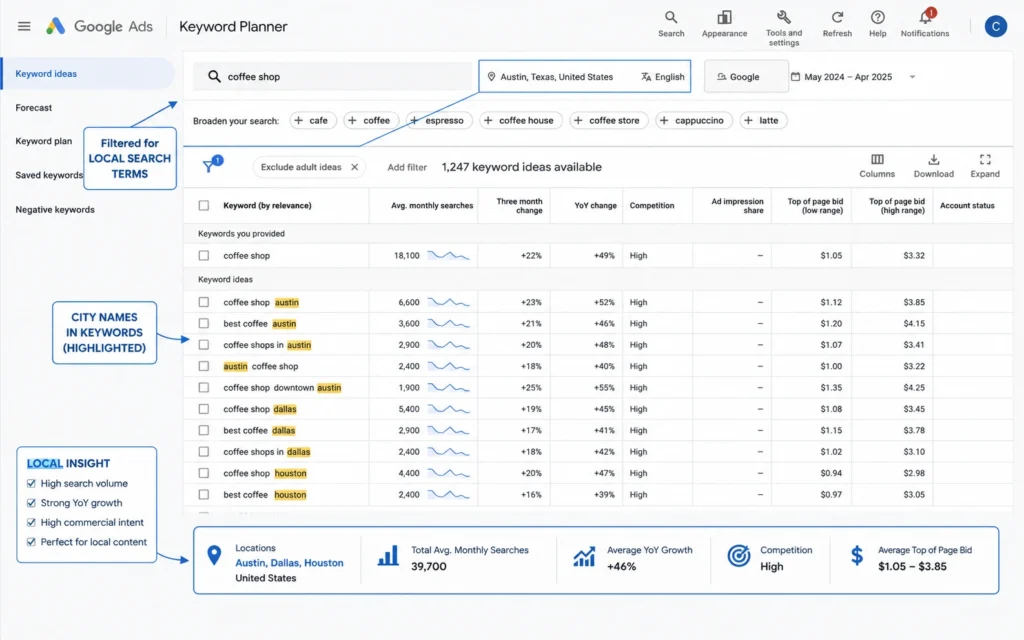The image size is (1024, 640).
Task: Click the 'coffee shops in dallas' keyword
Action: click(266, 452)
